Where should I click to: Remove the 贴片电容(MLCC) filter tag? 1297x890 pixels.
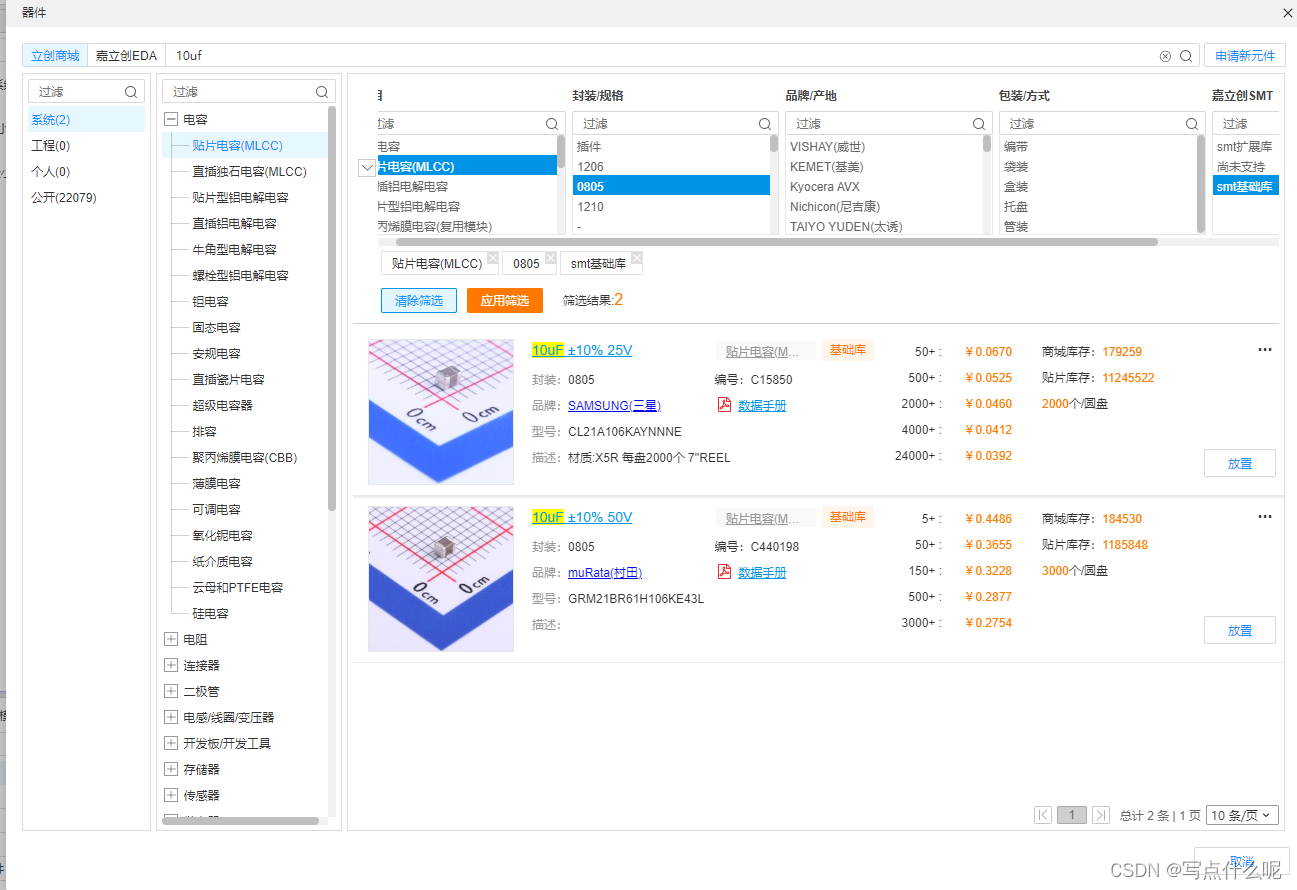click(x=492, y=257)
